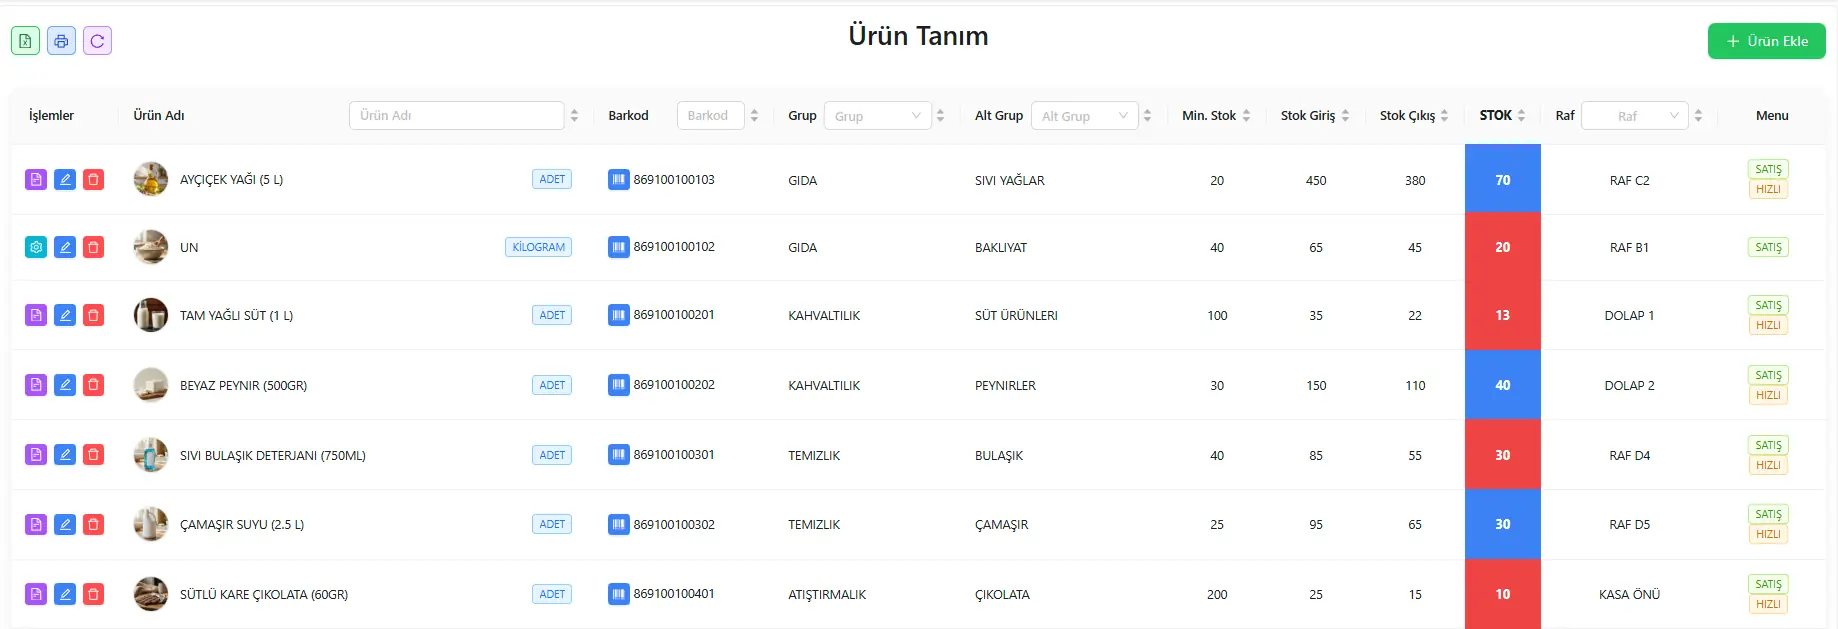1838x629 pixels.
Task: Click the print icon button
Action: pyautogui.click(x=61, y=41)
